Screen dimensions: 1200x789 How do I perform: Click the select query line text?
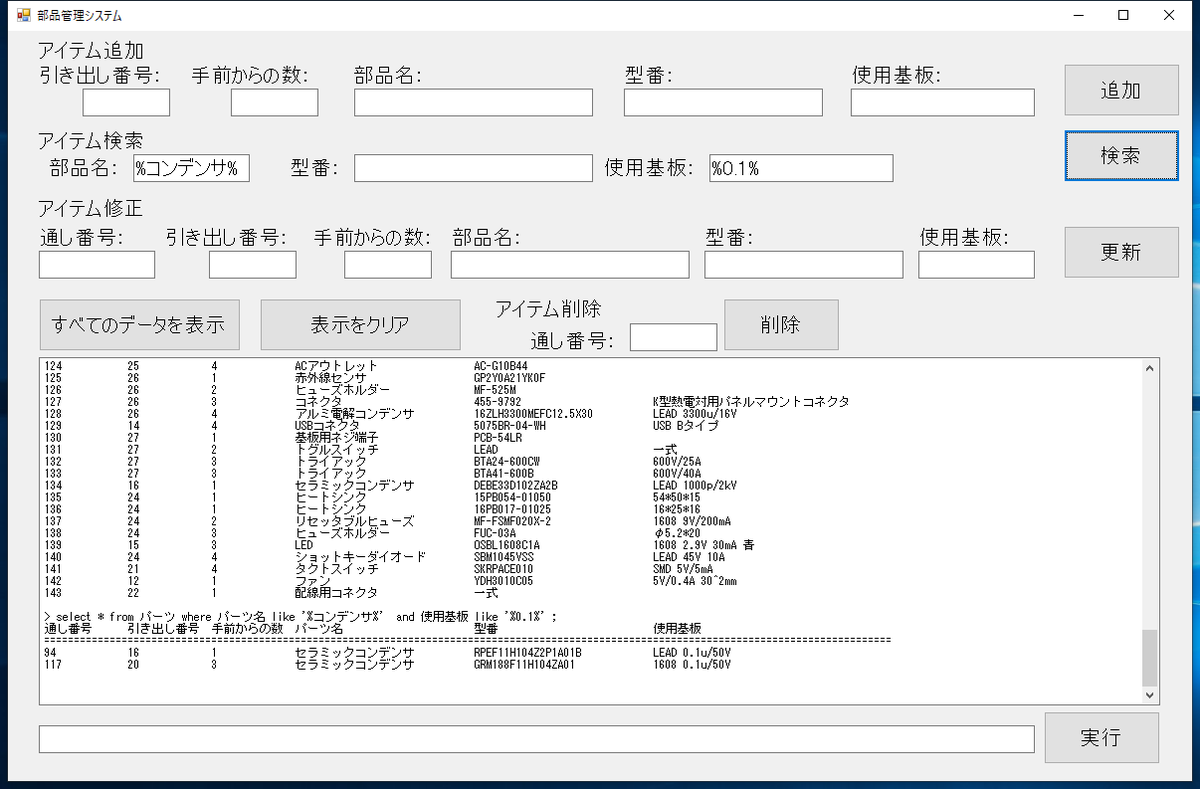coord(300,617)
